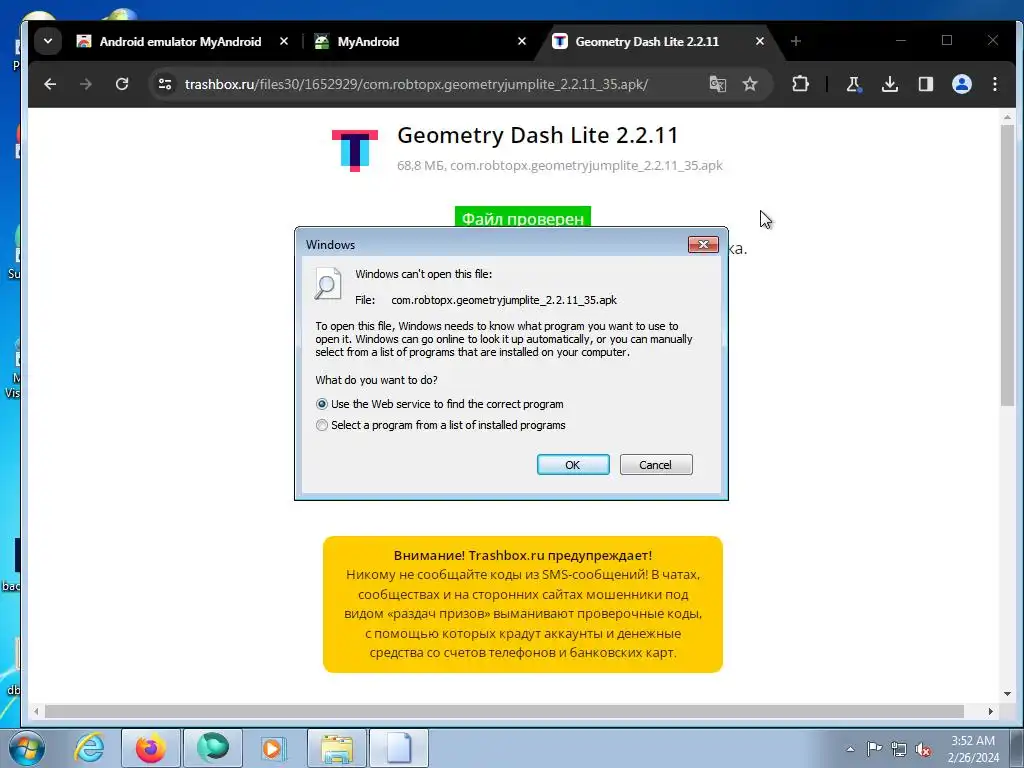The height and width of the screenshot is (768, 1024).
Task: Select Use the Web service radio option
Action: point(321,404)
